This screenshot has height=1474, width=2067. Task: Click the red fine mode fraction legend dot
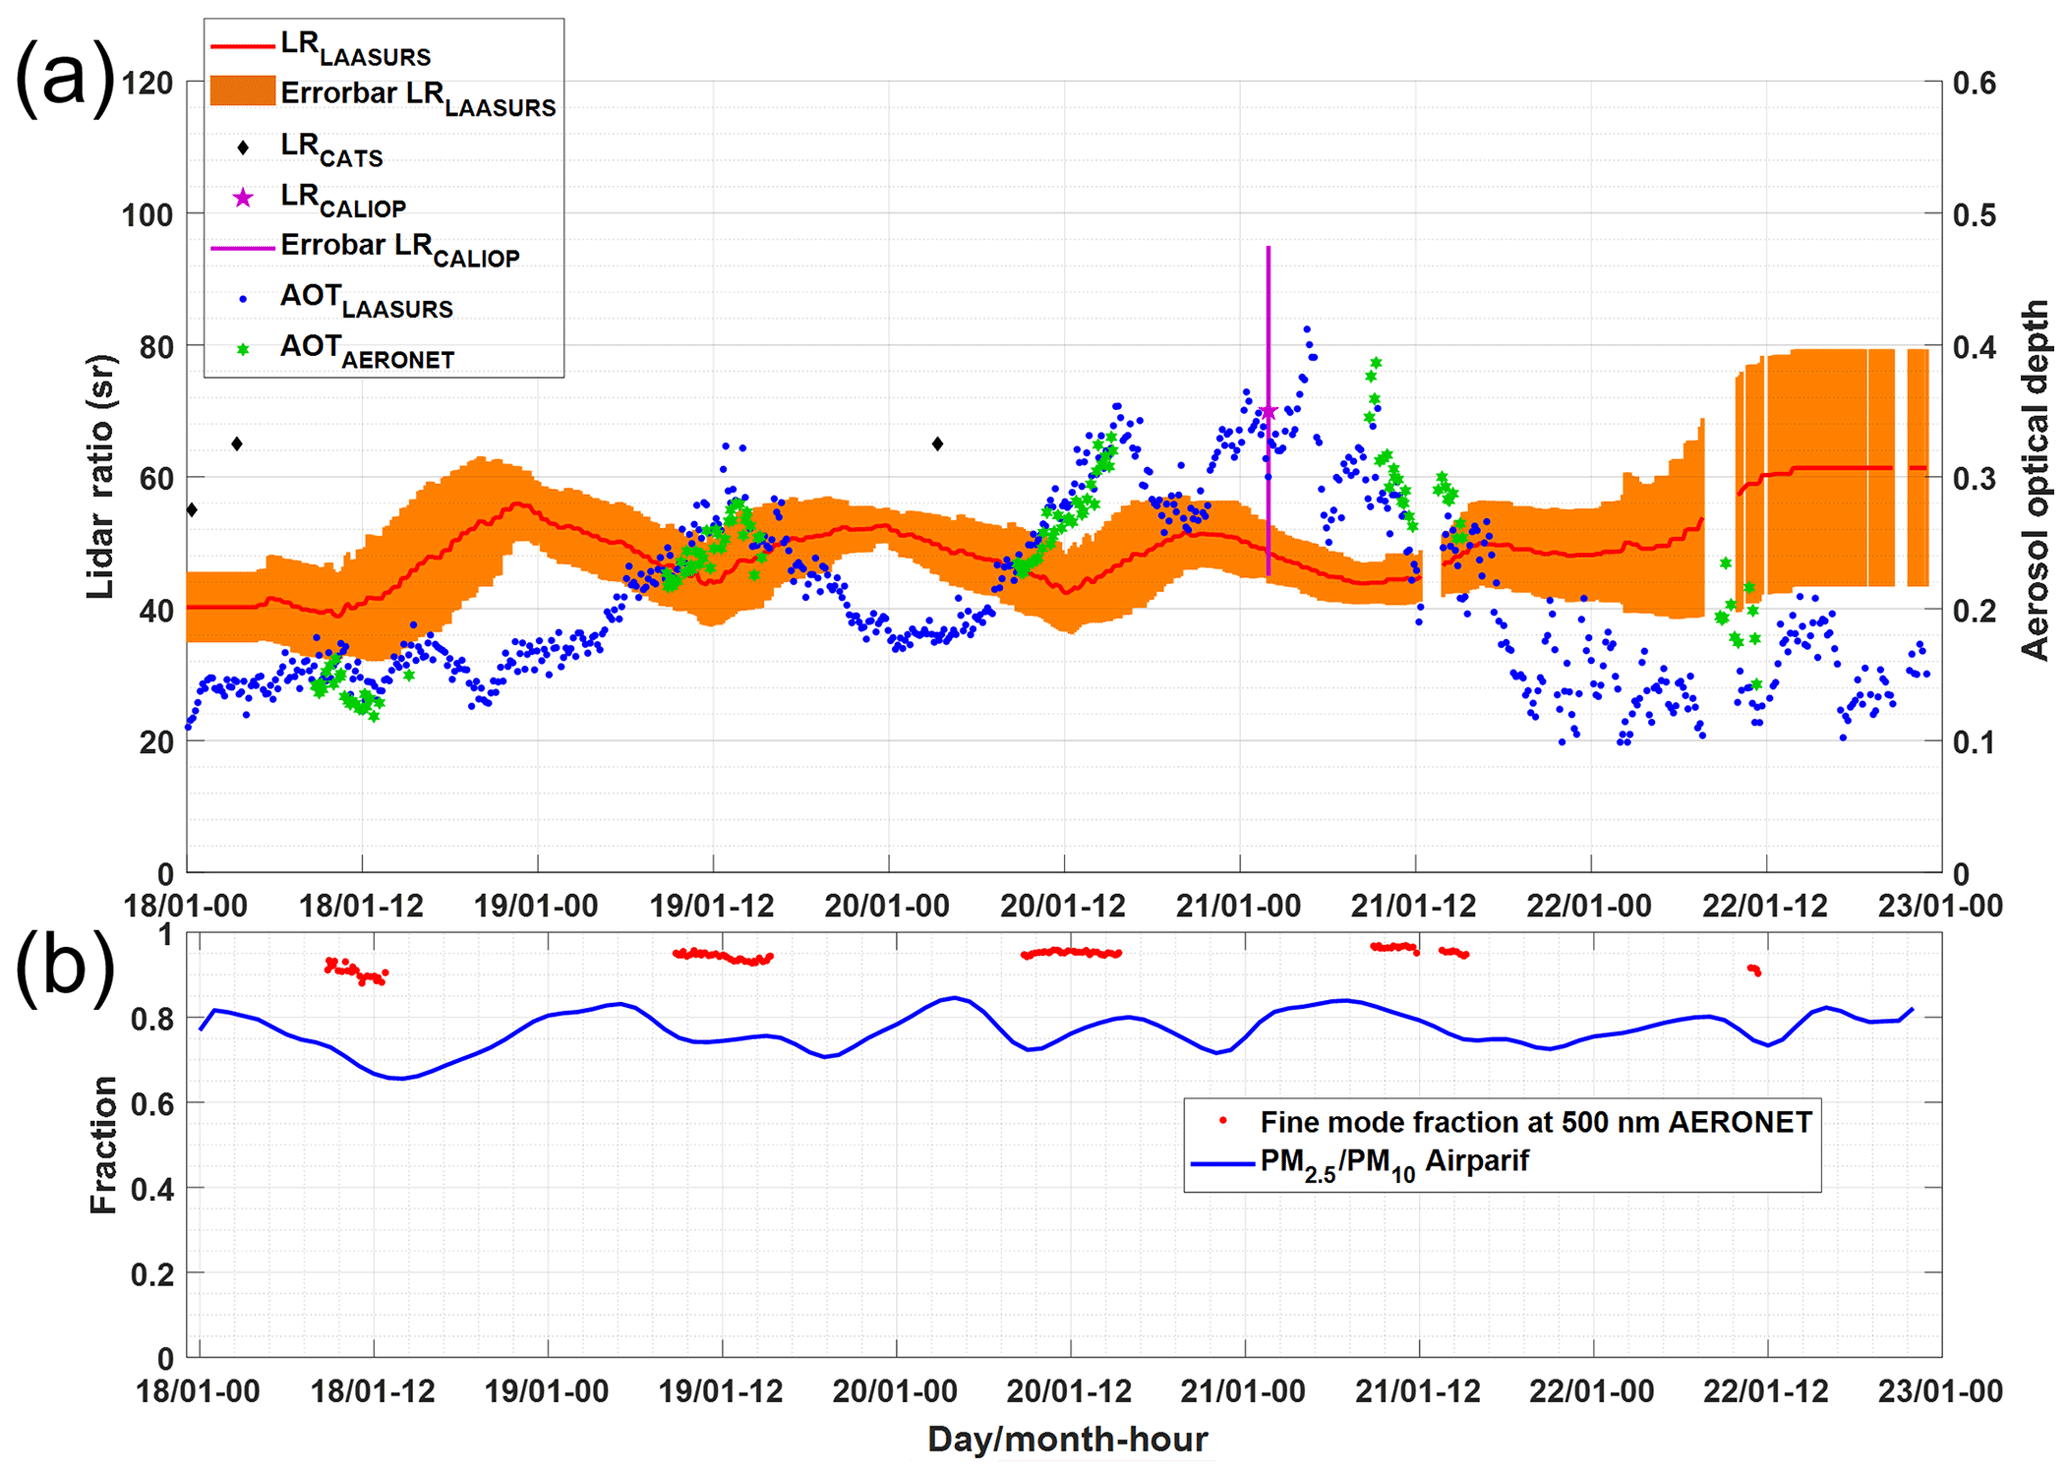(x=1223, y=1120)
